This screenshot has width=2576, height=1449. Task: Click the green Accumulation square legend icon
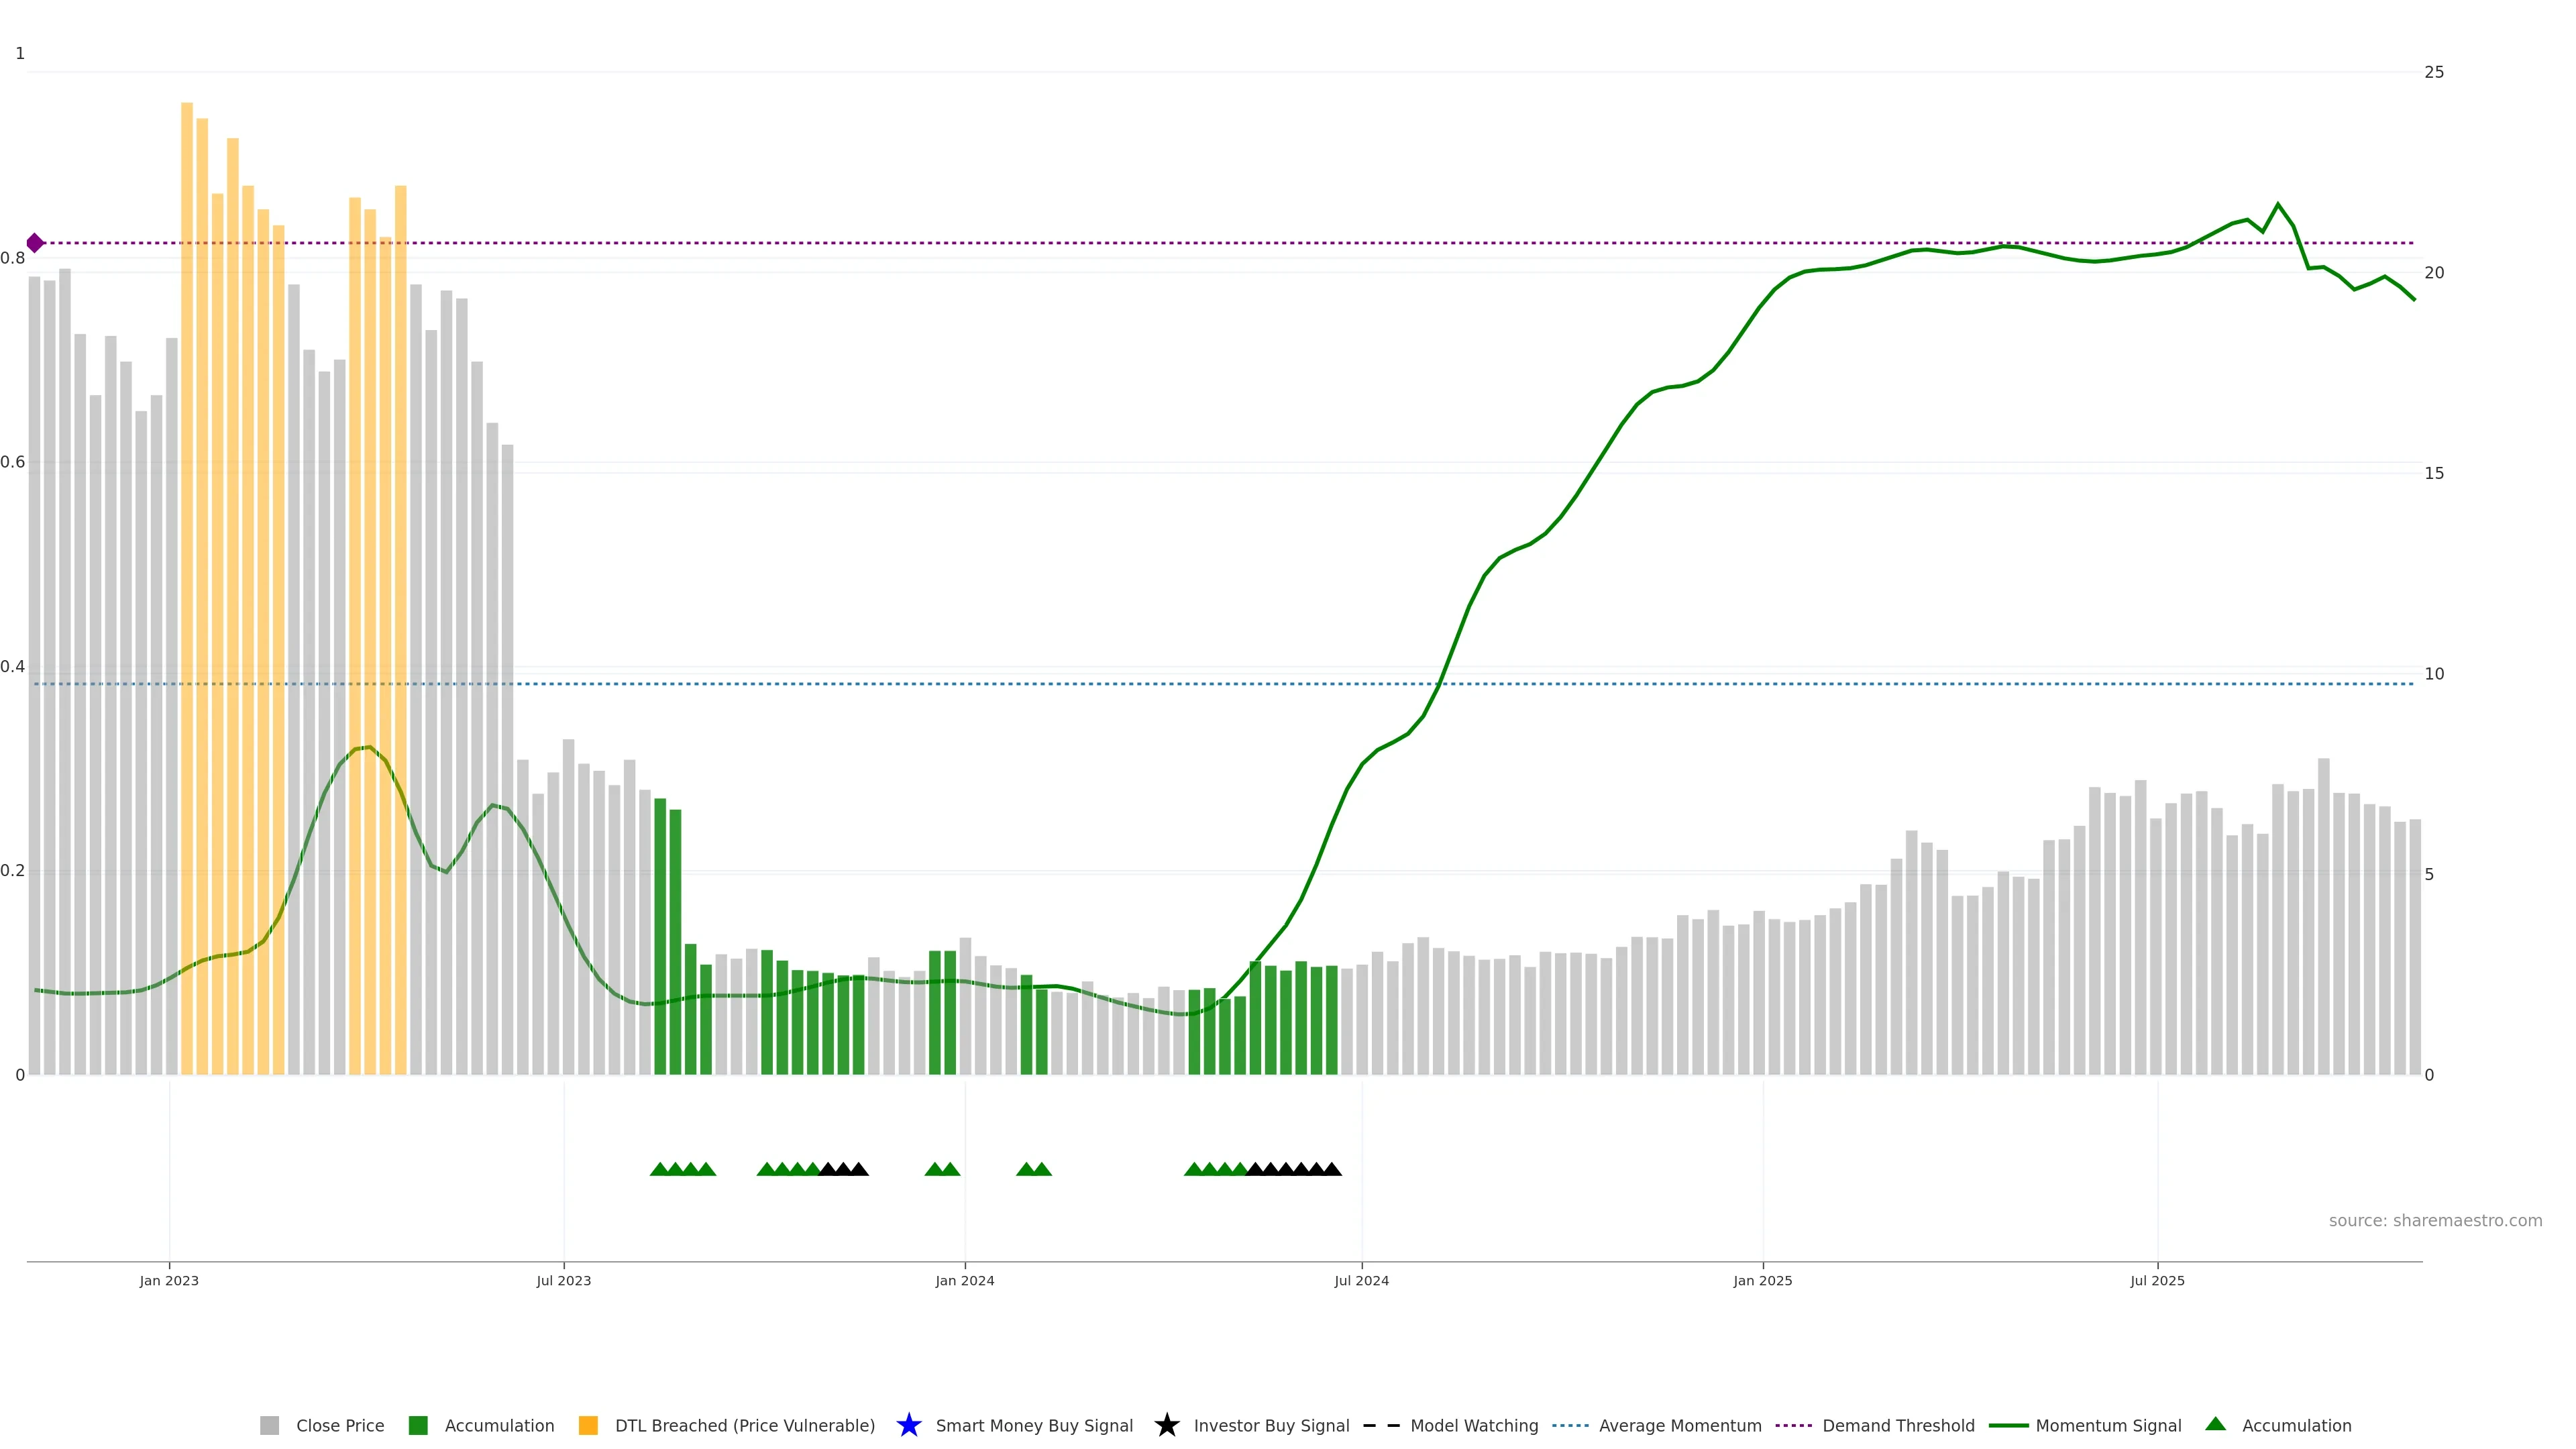click(418, 1425)
